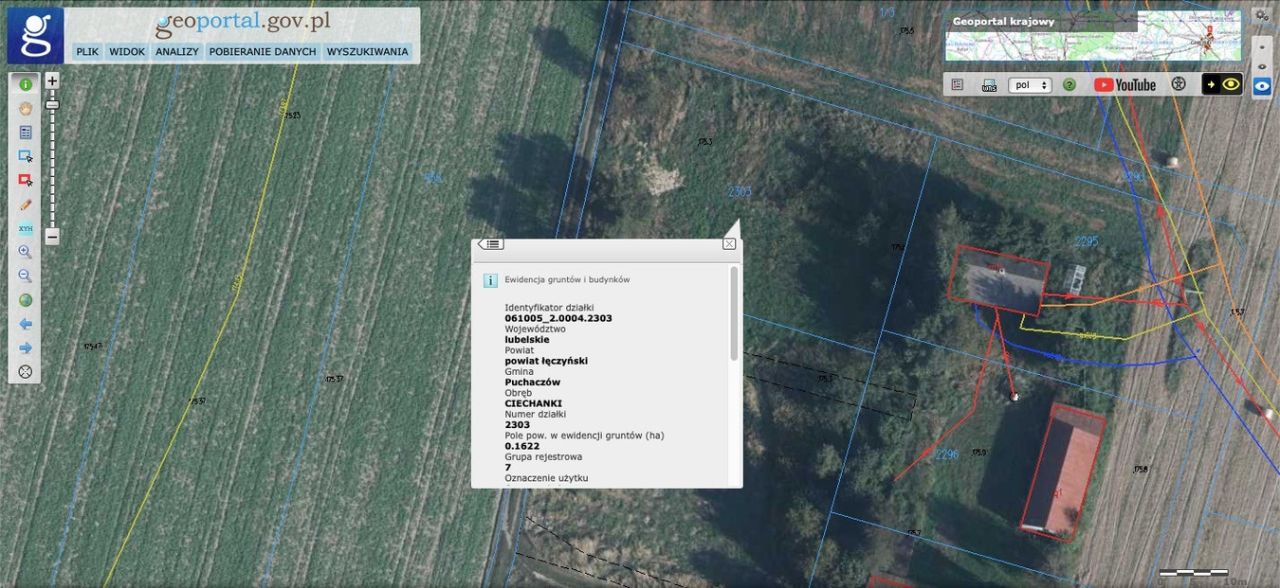Click the globe full-extent icon

(x=25, y=300)
